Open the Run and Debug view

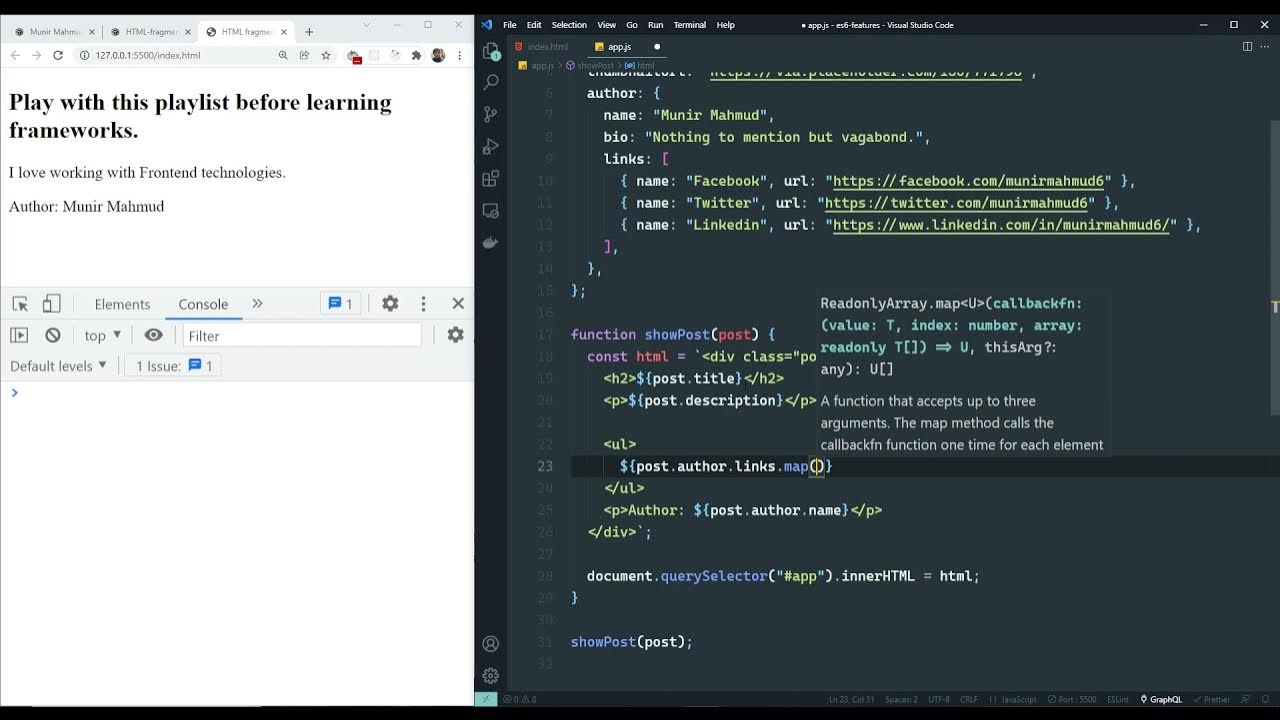pyautogui.click(x=491, y=147)
